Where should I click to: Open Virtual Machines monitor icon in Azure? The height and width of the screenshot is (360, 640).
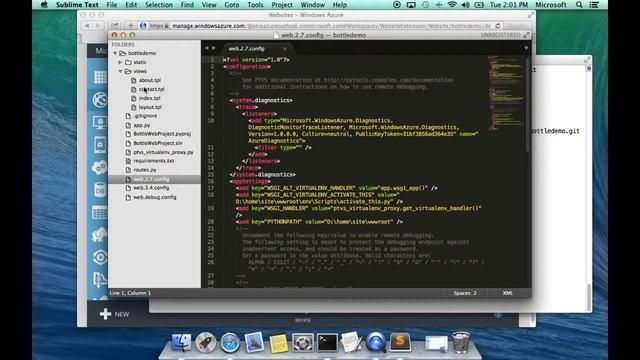tap(100, 122)
